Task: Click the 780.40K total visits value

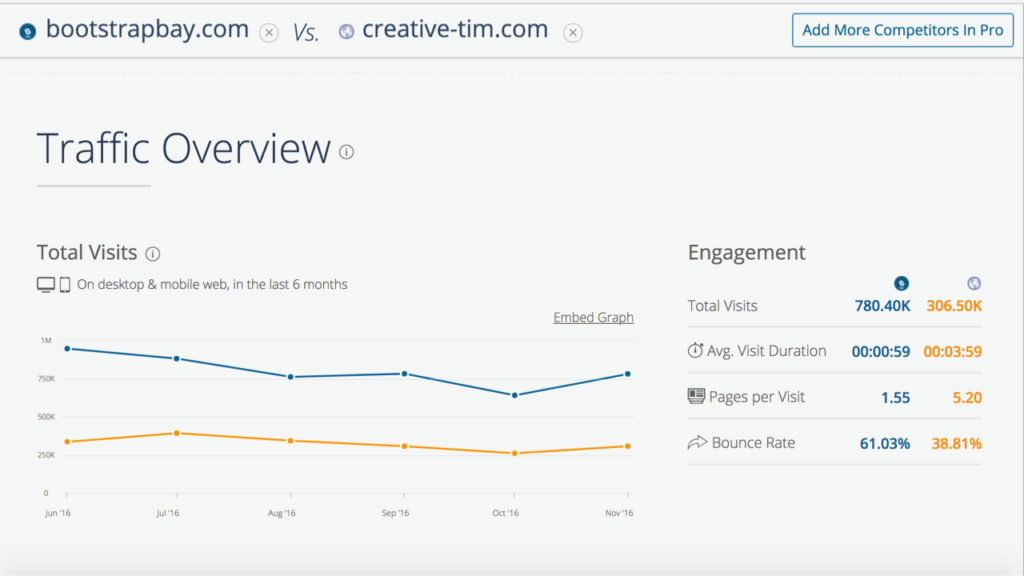Action: click(881, 306)
